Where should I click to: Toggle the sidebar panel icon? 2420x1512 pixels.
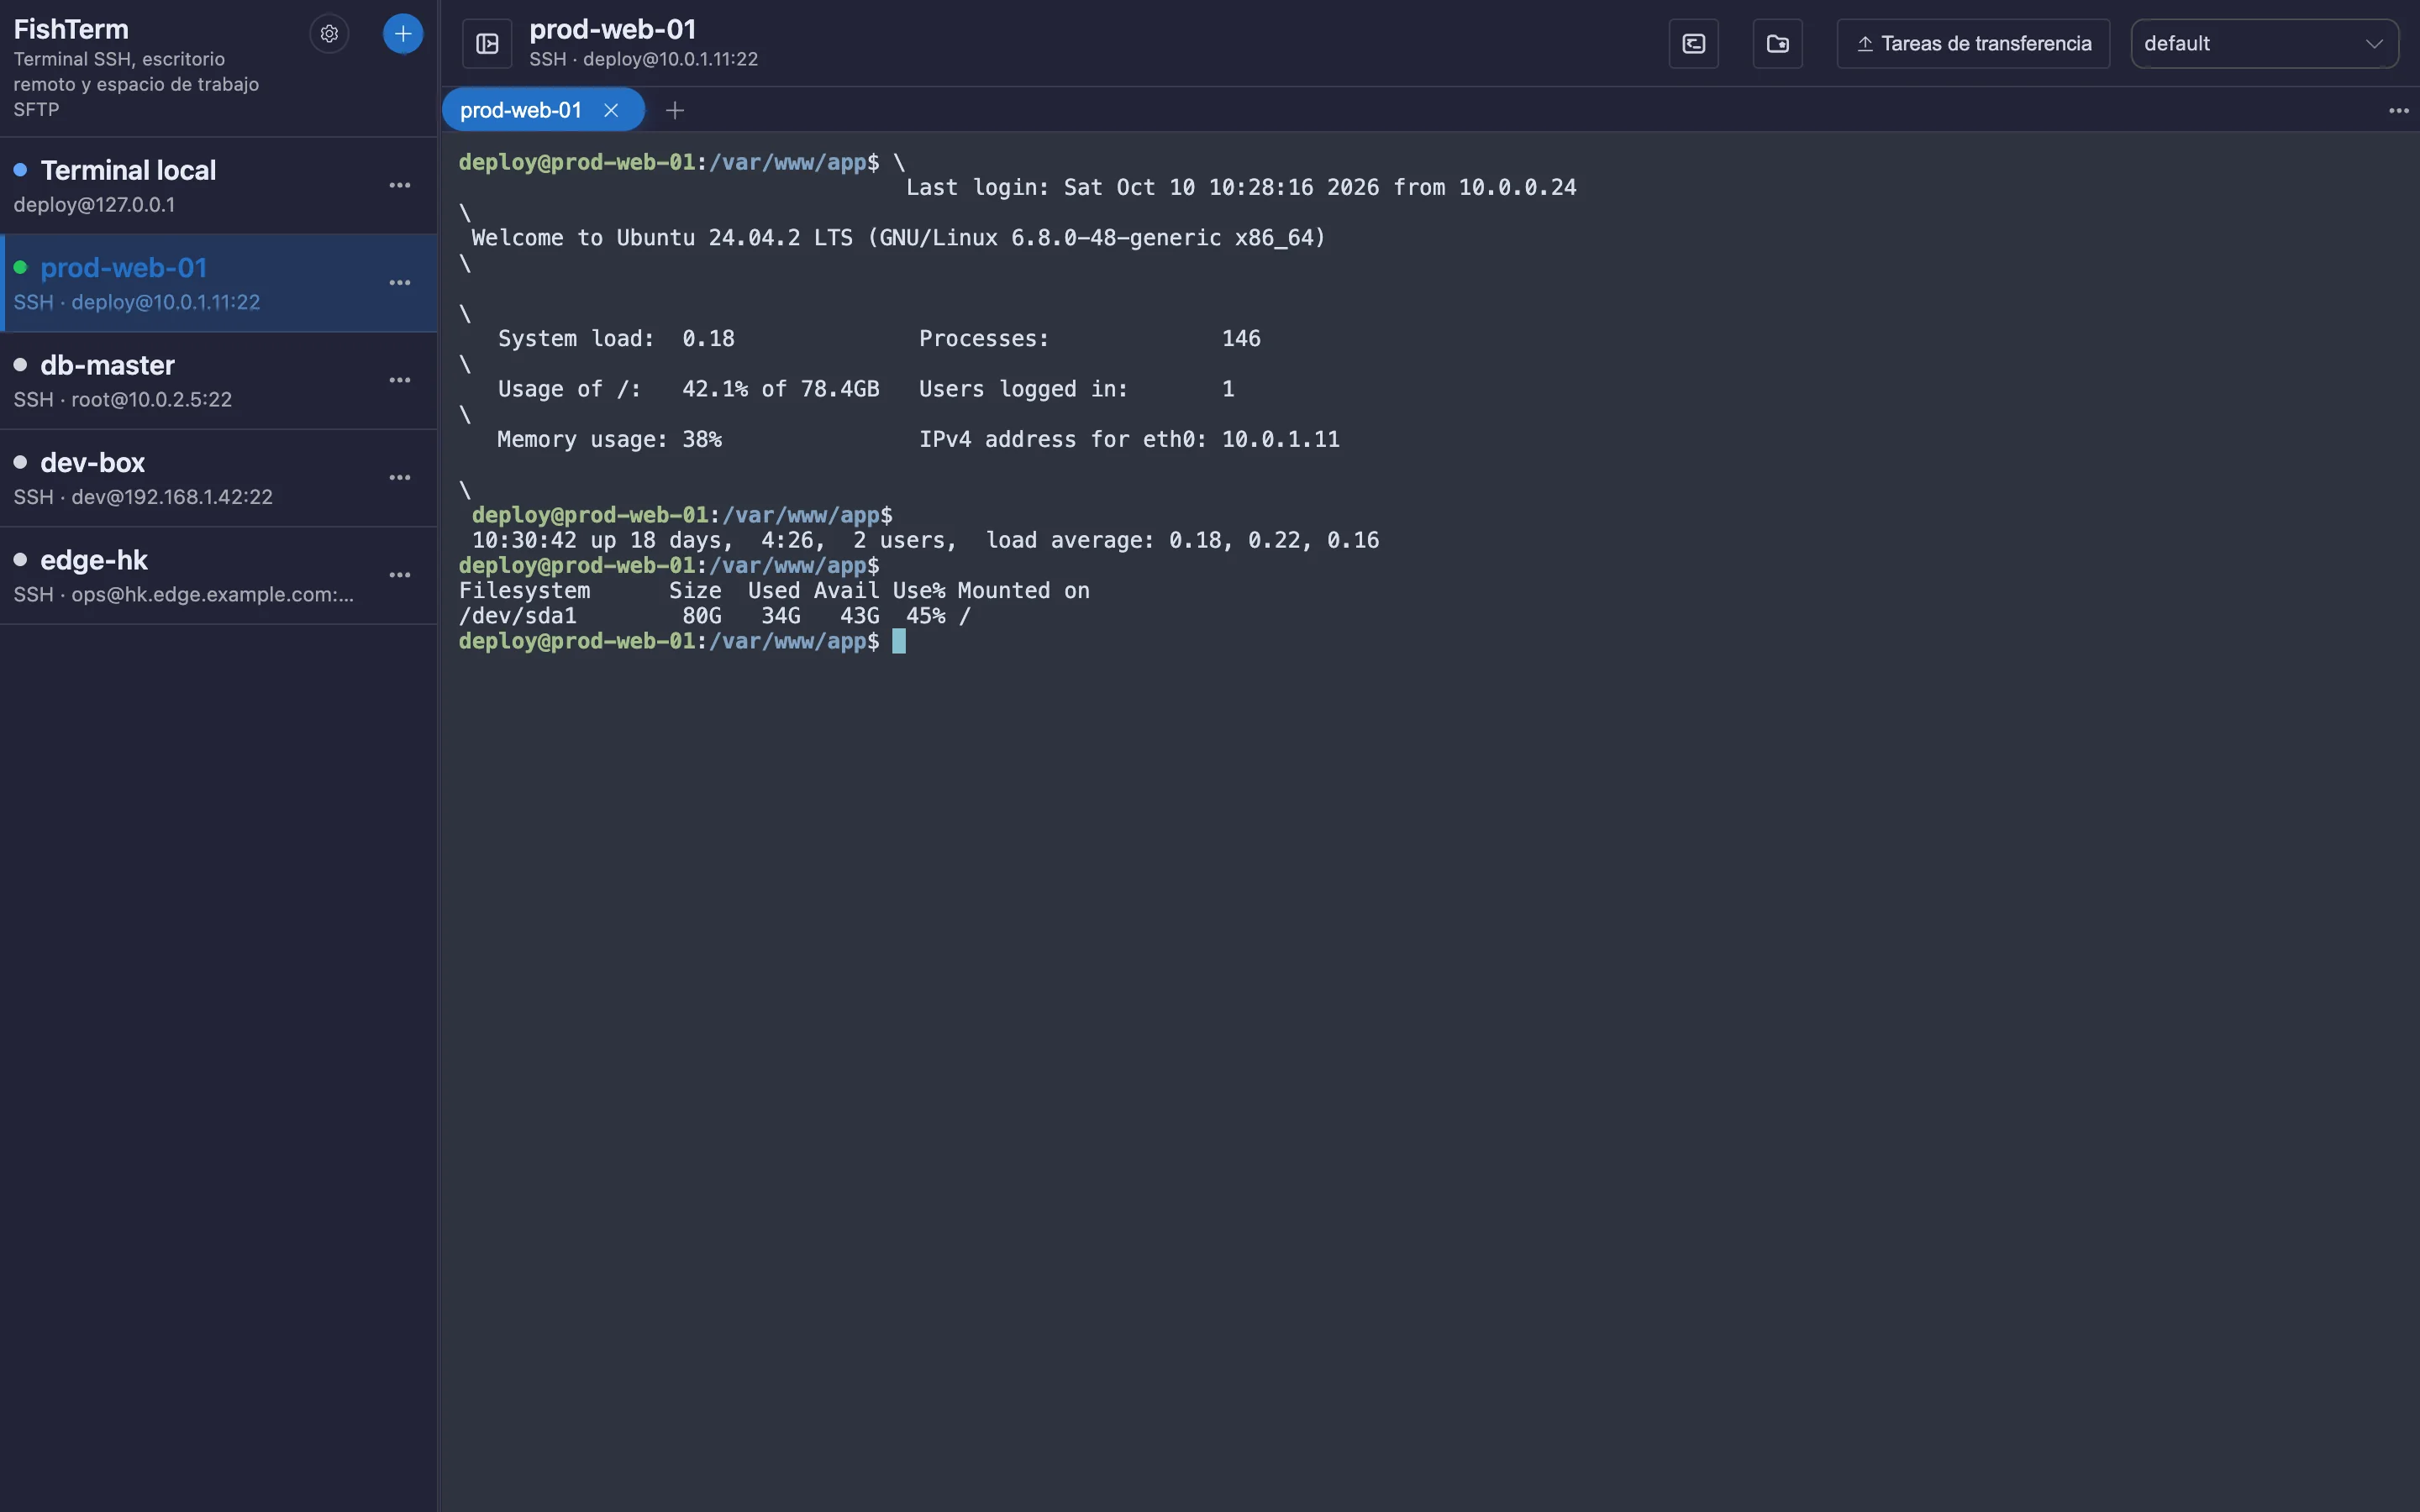click(x=487, y=44)
